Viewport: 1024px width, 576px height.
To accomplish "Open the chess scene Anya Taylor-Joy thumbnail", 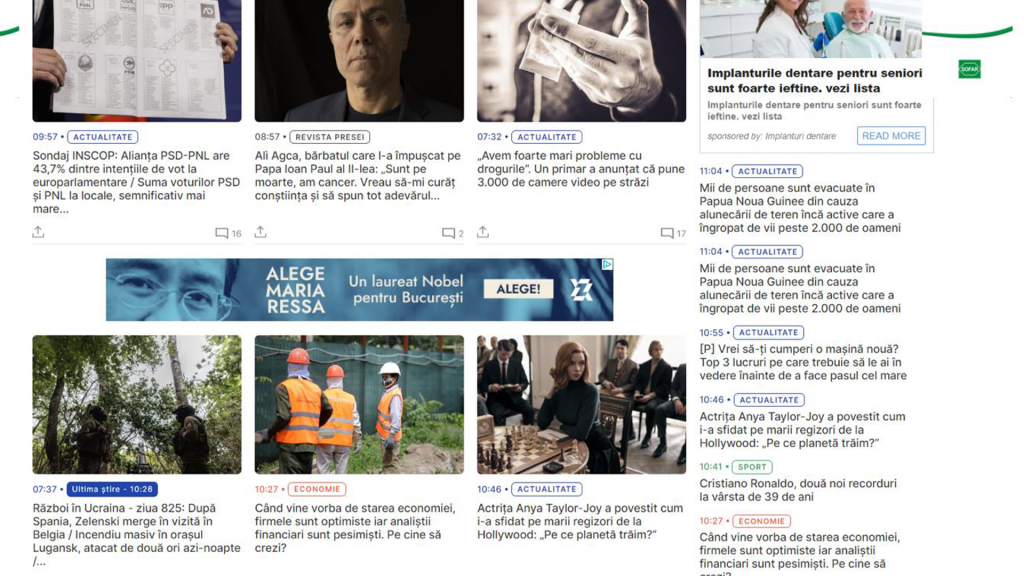I will [581, 404].
